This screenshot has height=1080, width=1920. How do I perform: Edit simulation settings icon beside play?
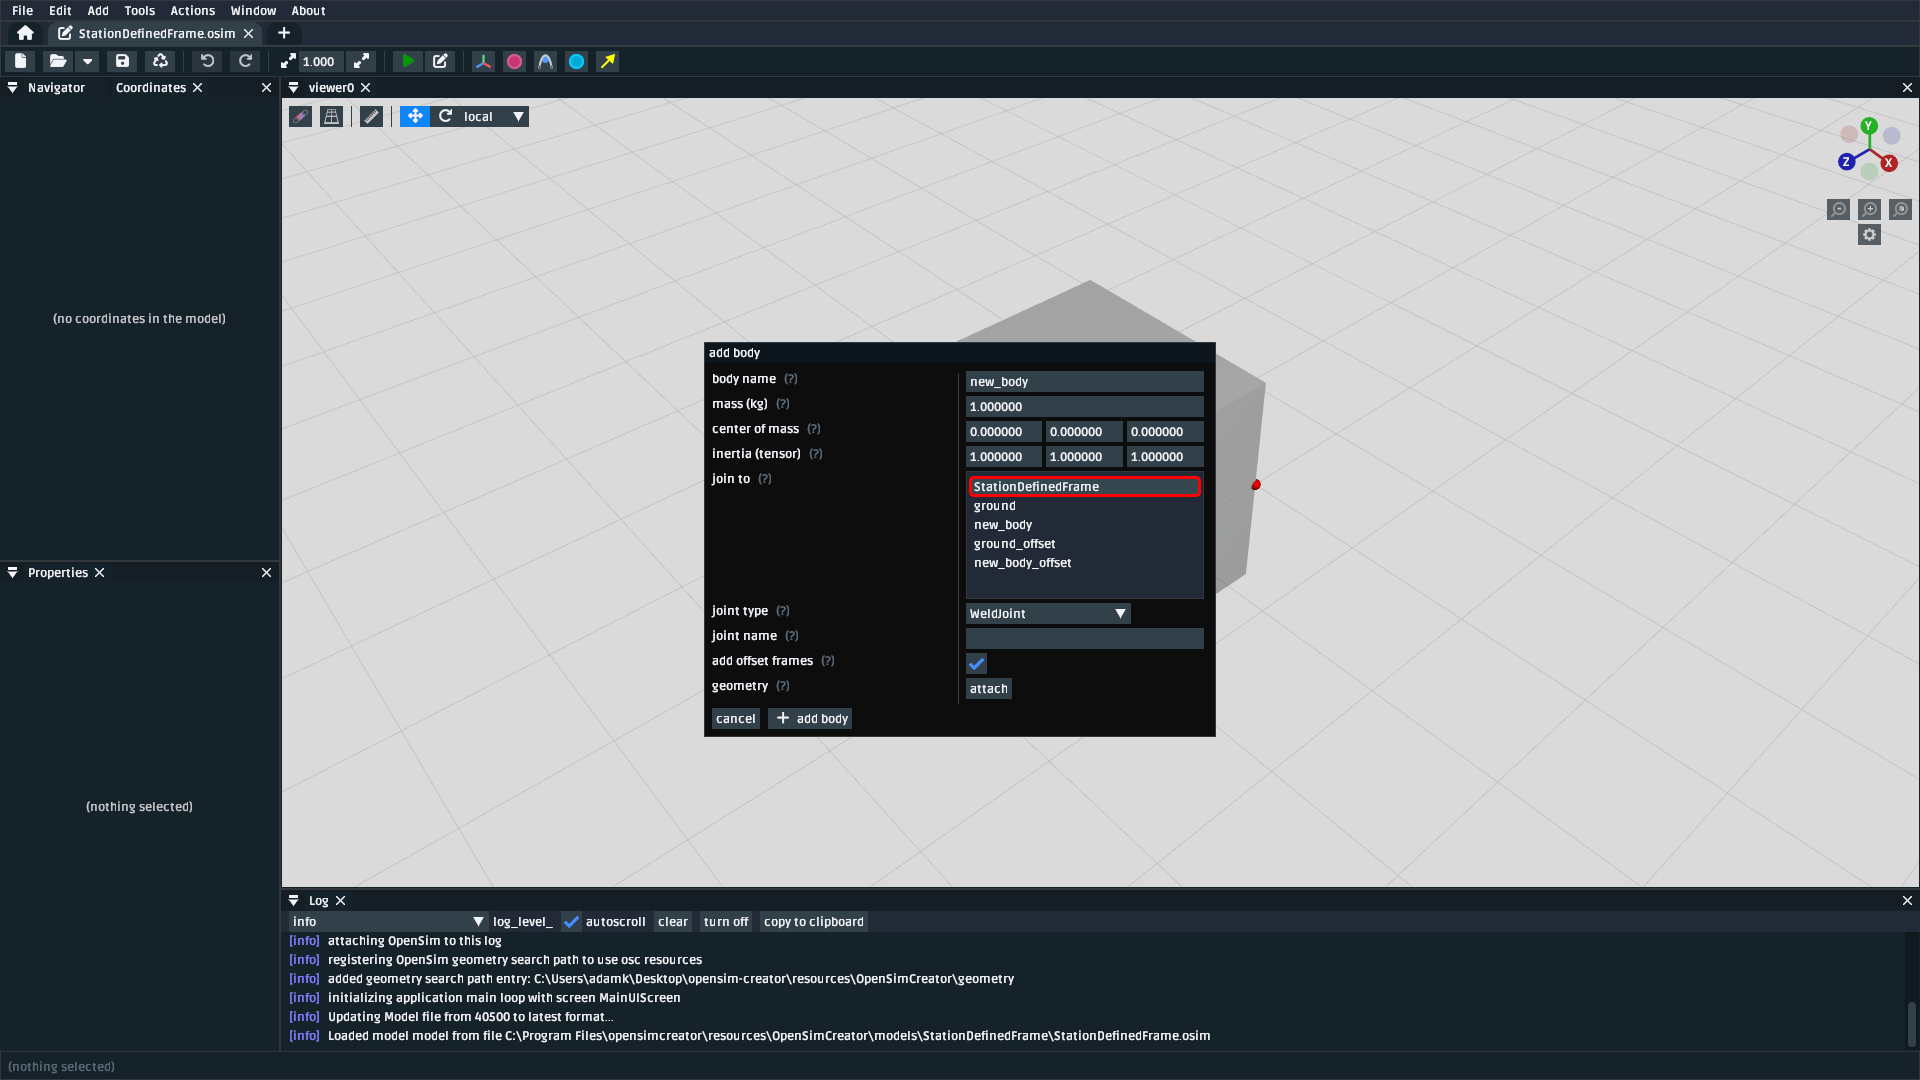pyautogui.click(x=440, y=61)
